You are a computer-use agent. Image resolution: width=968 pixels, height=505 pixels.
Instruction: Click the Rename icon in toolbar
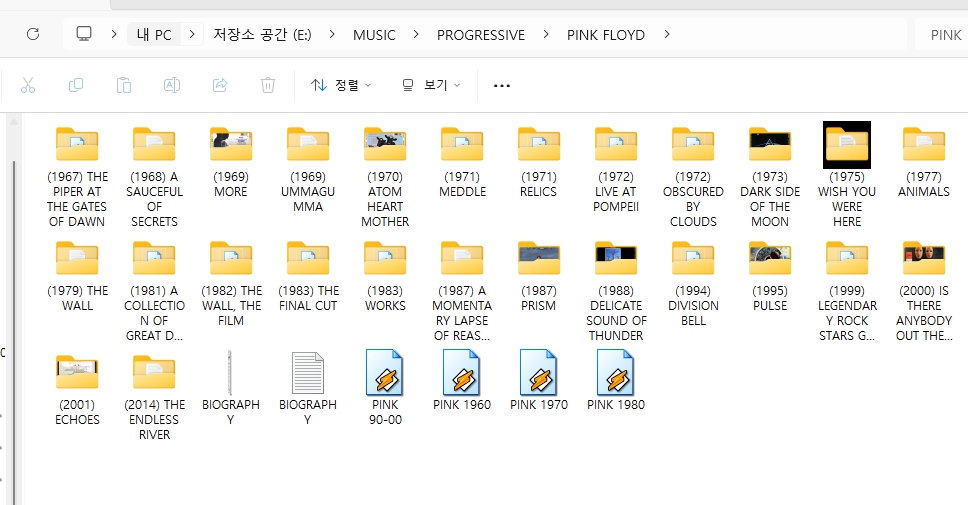pyautogui.click(x=172, y=85)
